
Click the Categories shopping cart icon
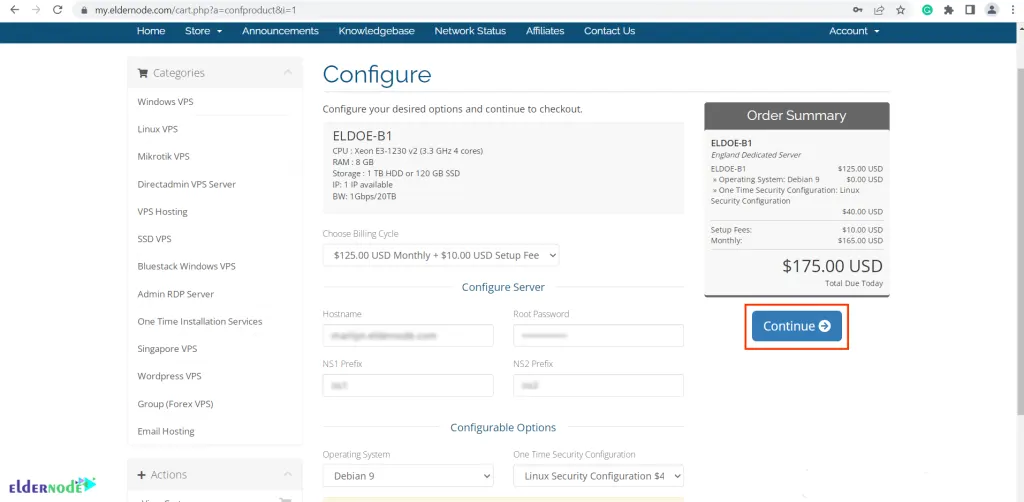point(143,73)
